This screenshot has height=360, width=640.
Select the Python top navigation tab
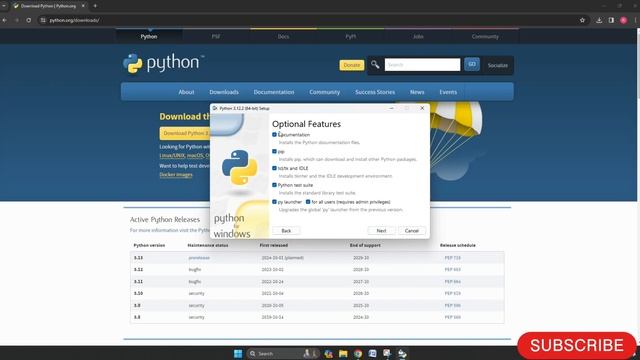click(x=149, y=36)
